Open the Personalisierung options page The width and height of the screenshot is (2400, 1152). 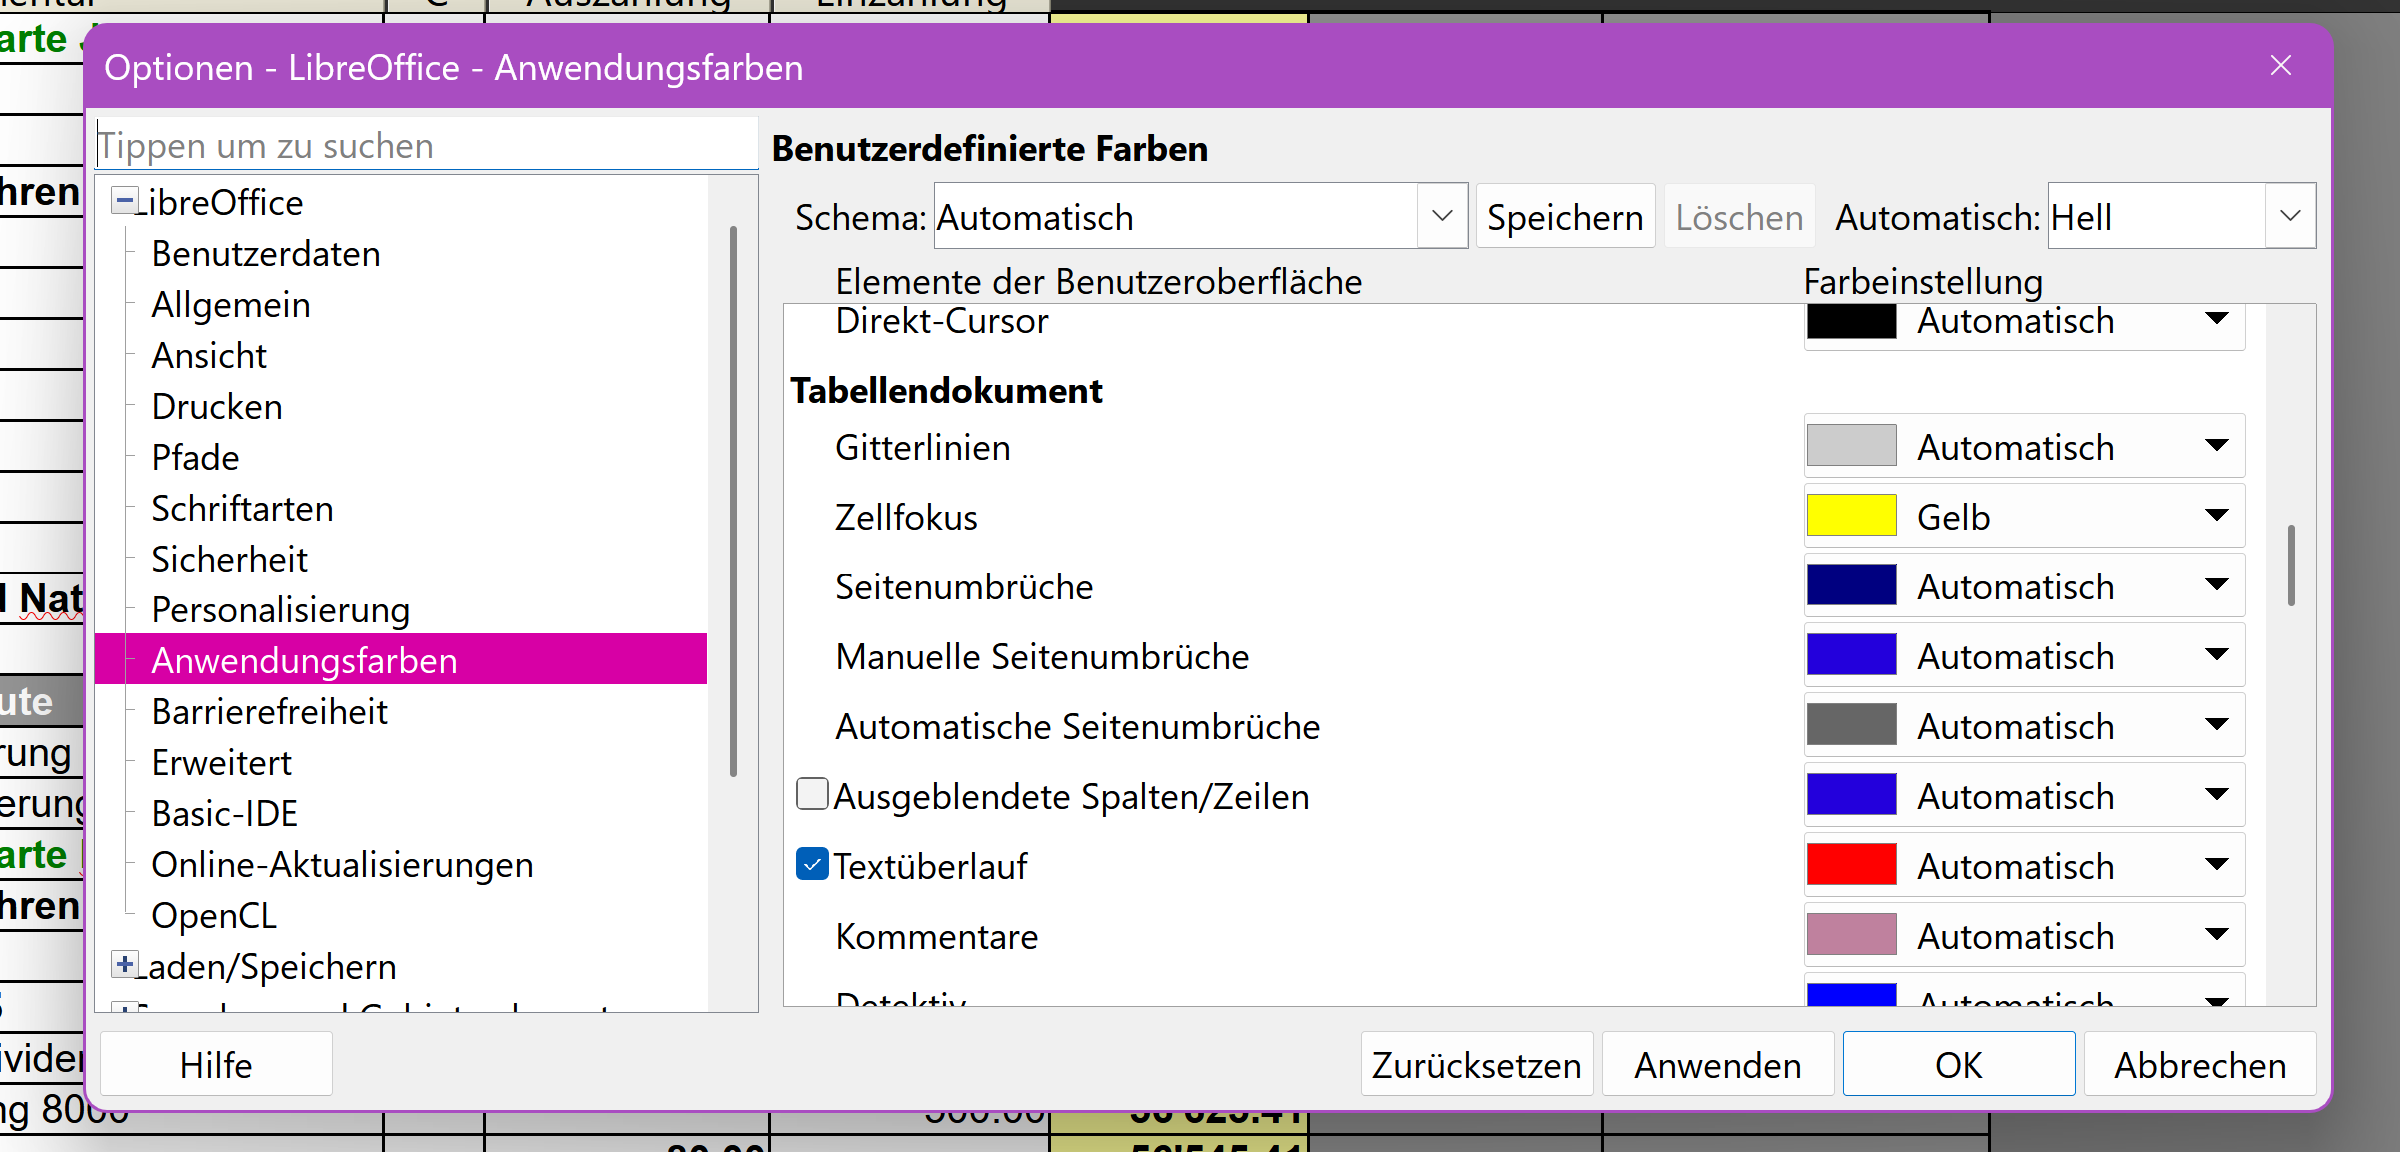click(281, 610)
